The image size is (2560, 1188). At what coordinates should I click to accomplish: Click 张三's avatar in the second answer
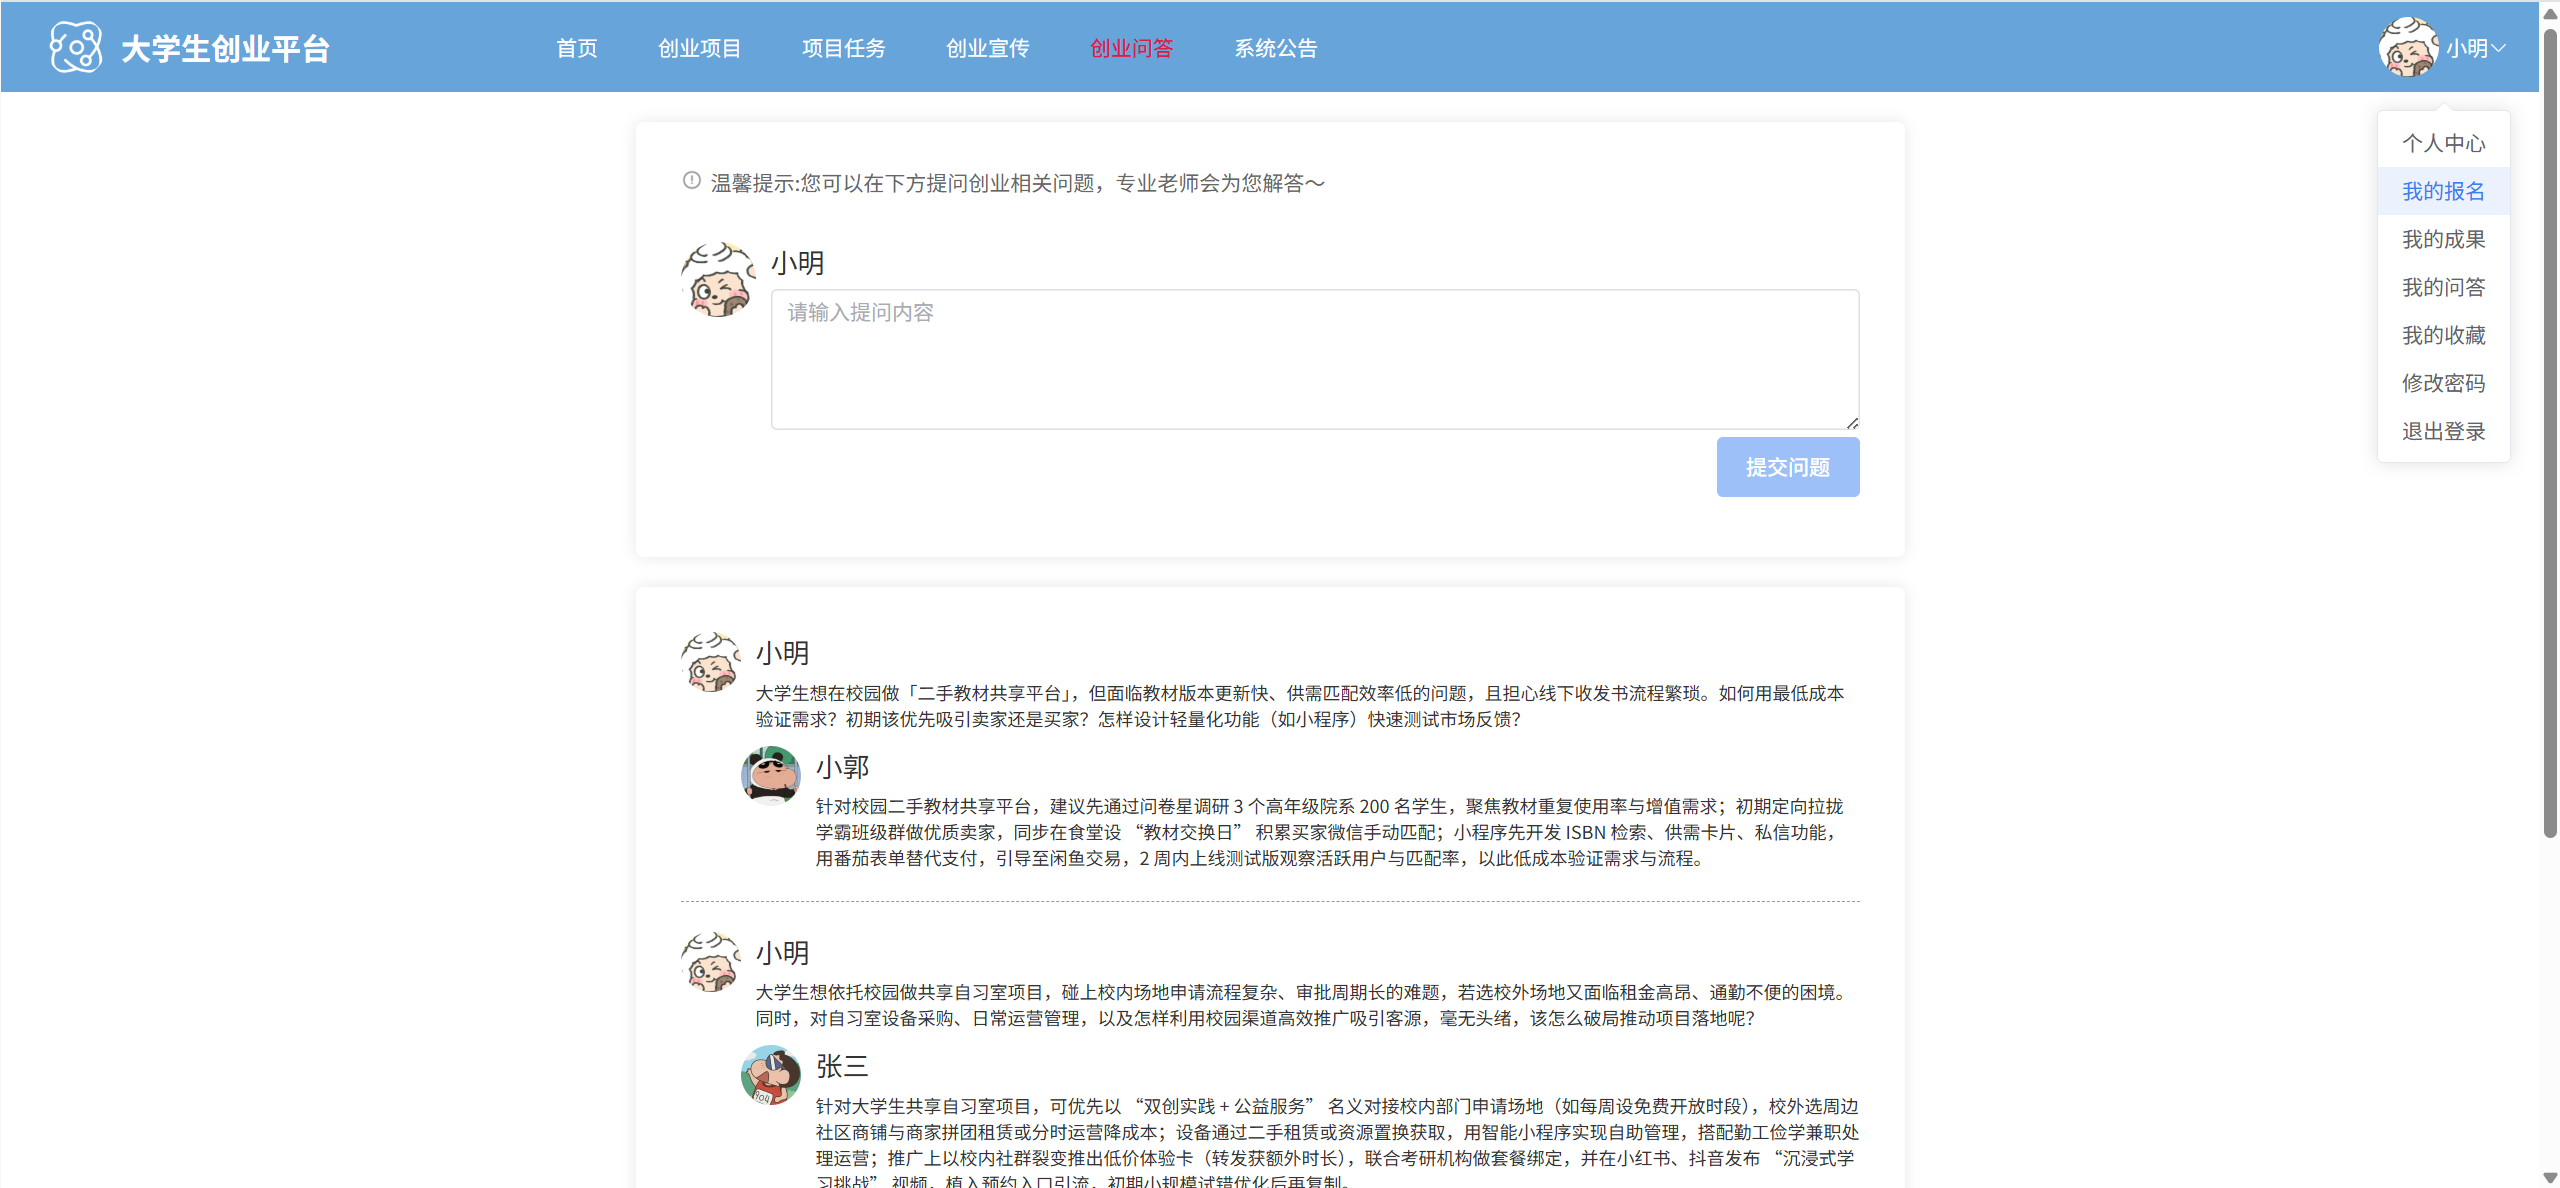770,1075
